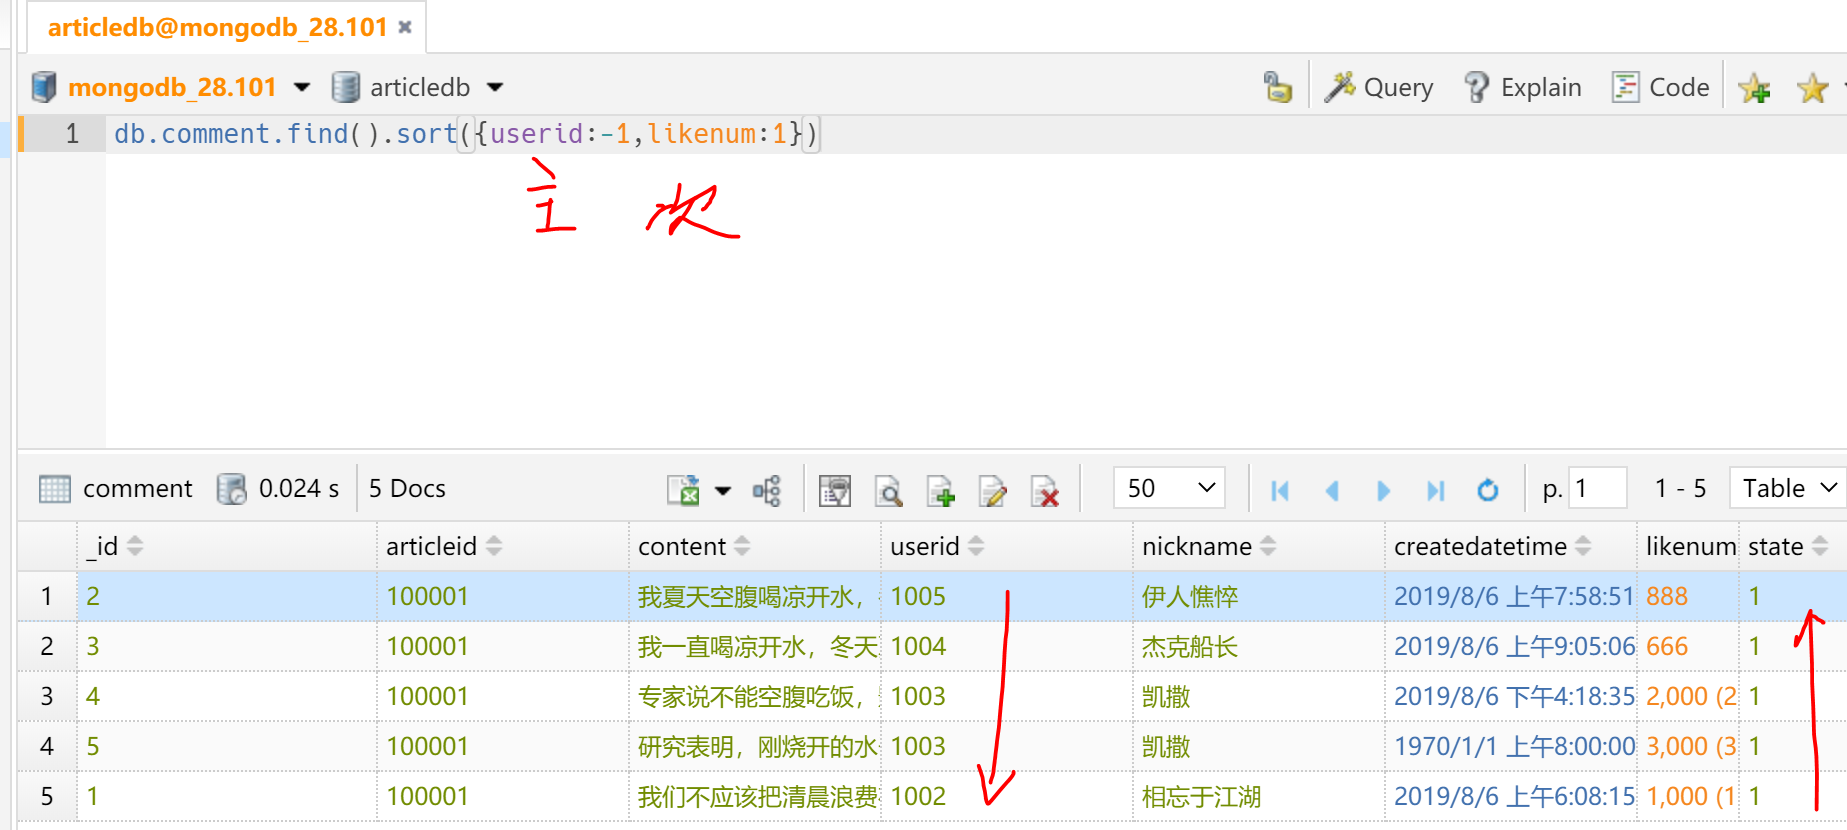Close the articledb@mongodb_28.101 tab

(405, 27)
